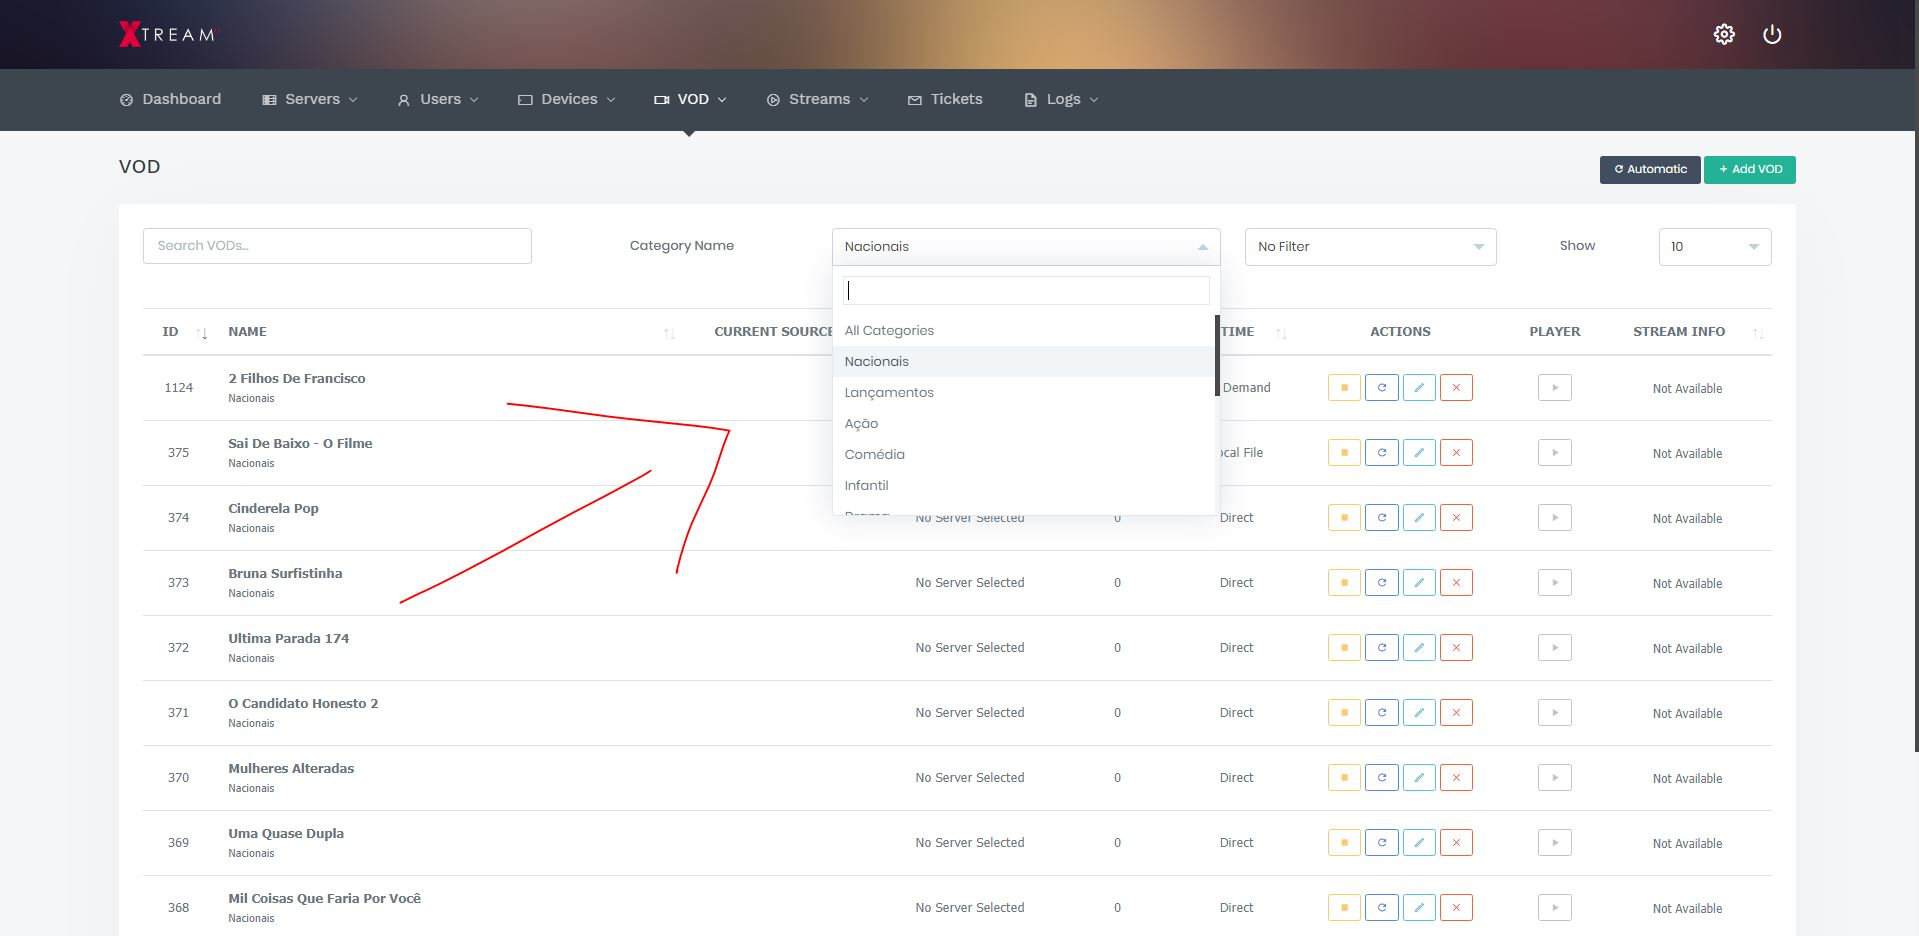Collapse the Nacionais category dropdown
Screen dimensions: 1919x936
pyautogui.click(x=1026, y=247)
